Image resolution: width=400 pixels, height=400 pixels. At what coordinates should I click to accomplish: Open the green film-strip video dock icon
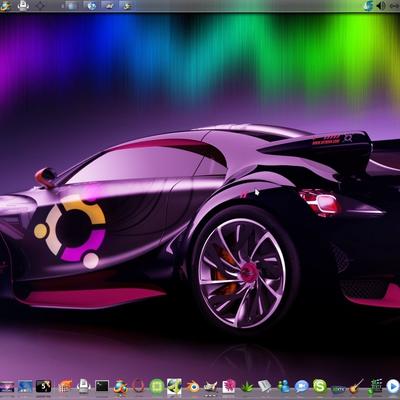375,387
